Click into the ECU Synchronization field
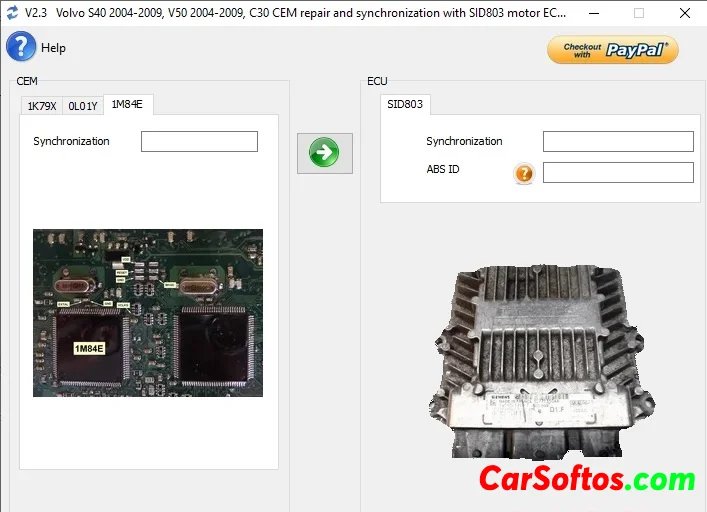This screenshot has height=512, width=707. pos(617,142)
